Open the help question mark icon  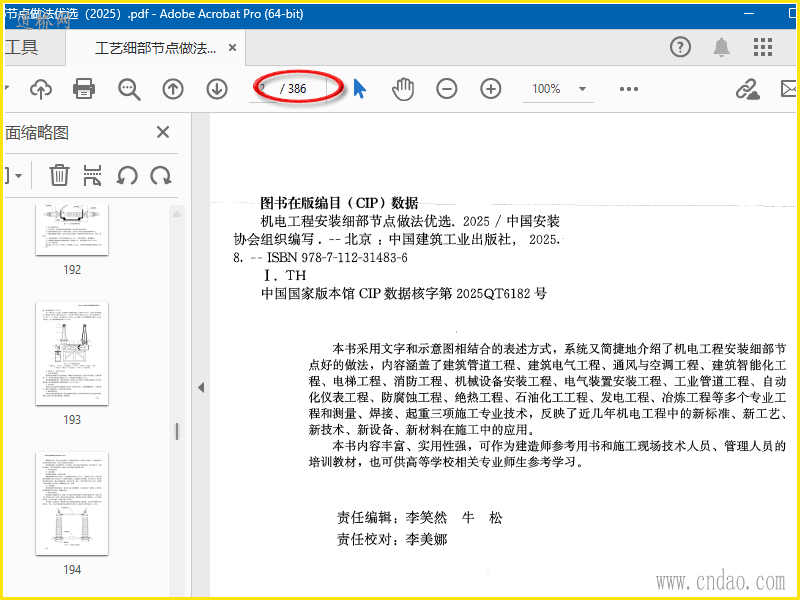tap(680, 47)
